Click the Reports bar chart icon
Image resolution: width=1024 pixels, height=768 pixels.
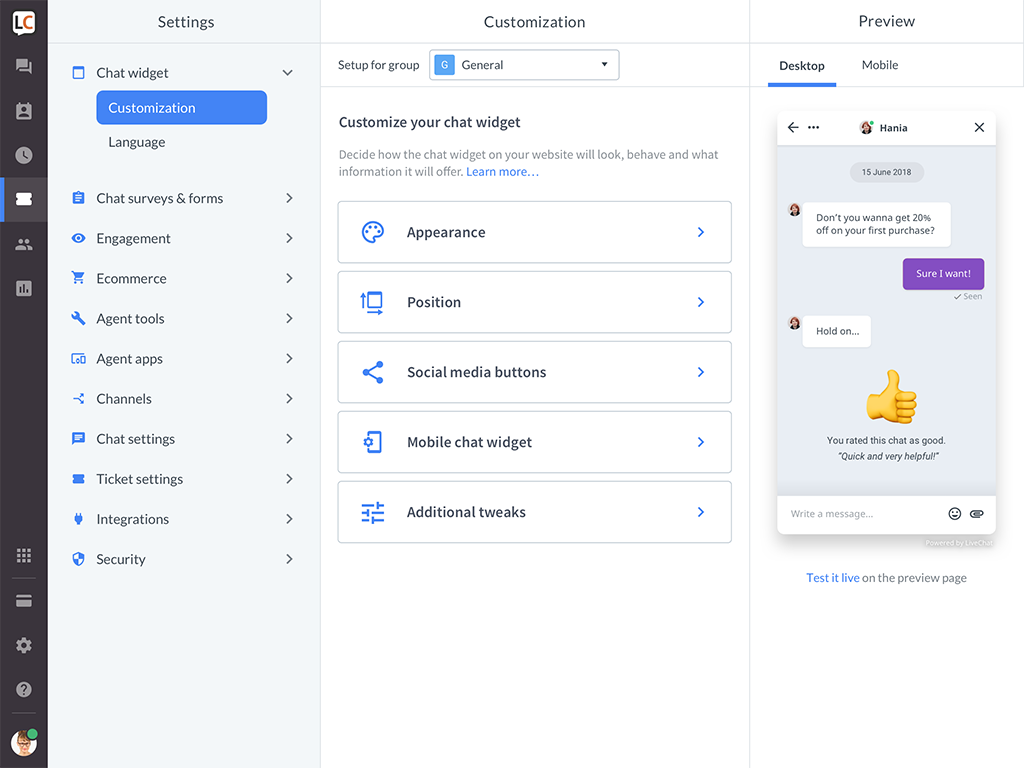tap(24, 288)
